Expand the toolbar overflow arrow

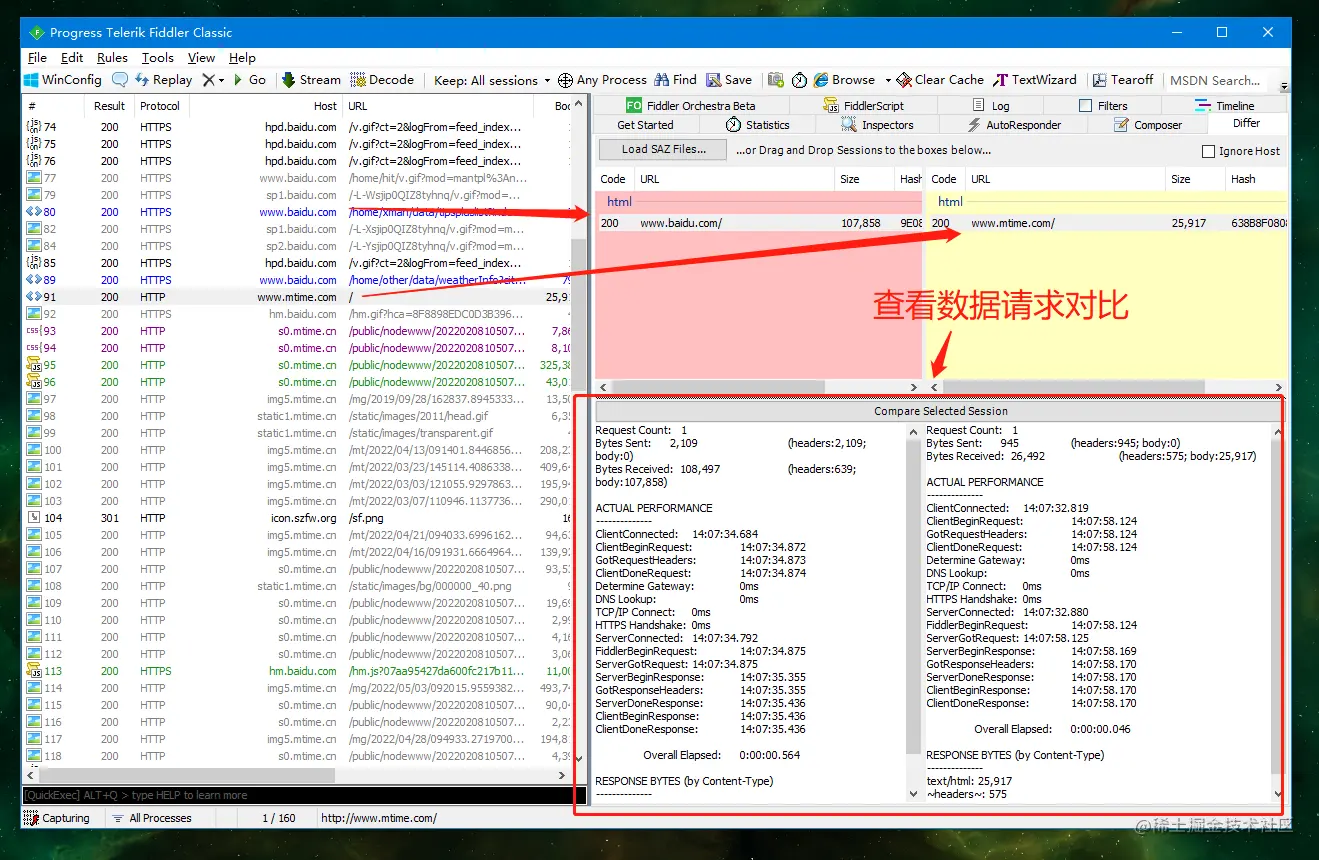[1284, 87]
